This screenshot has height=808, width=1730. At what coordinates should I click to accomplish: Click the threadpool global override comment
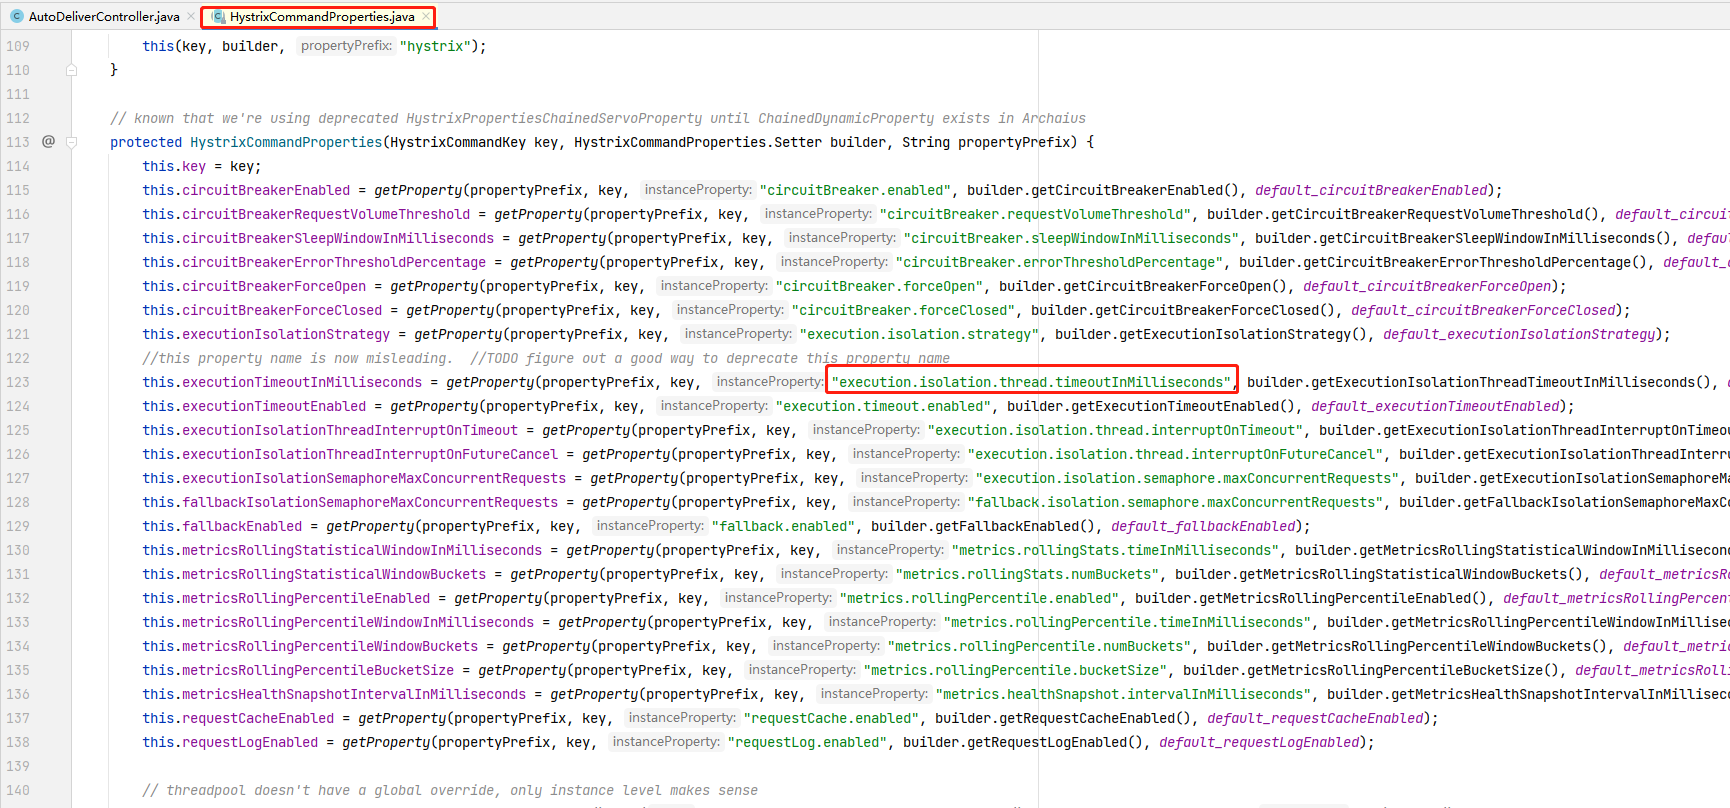coord(450,790)
